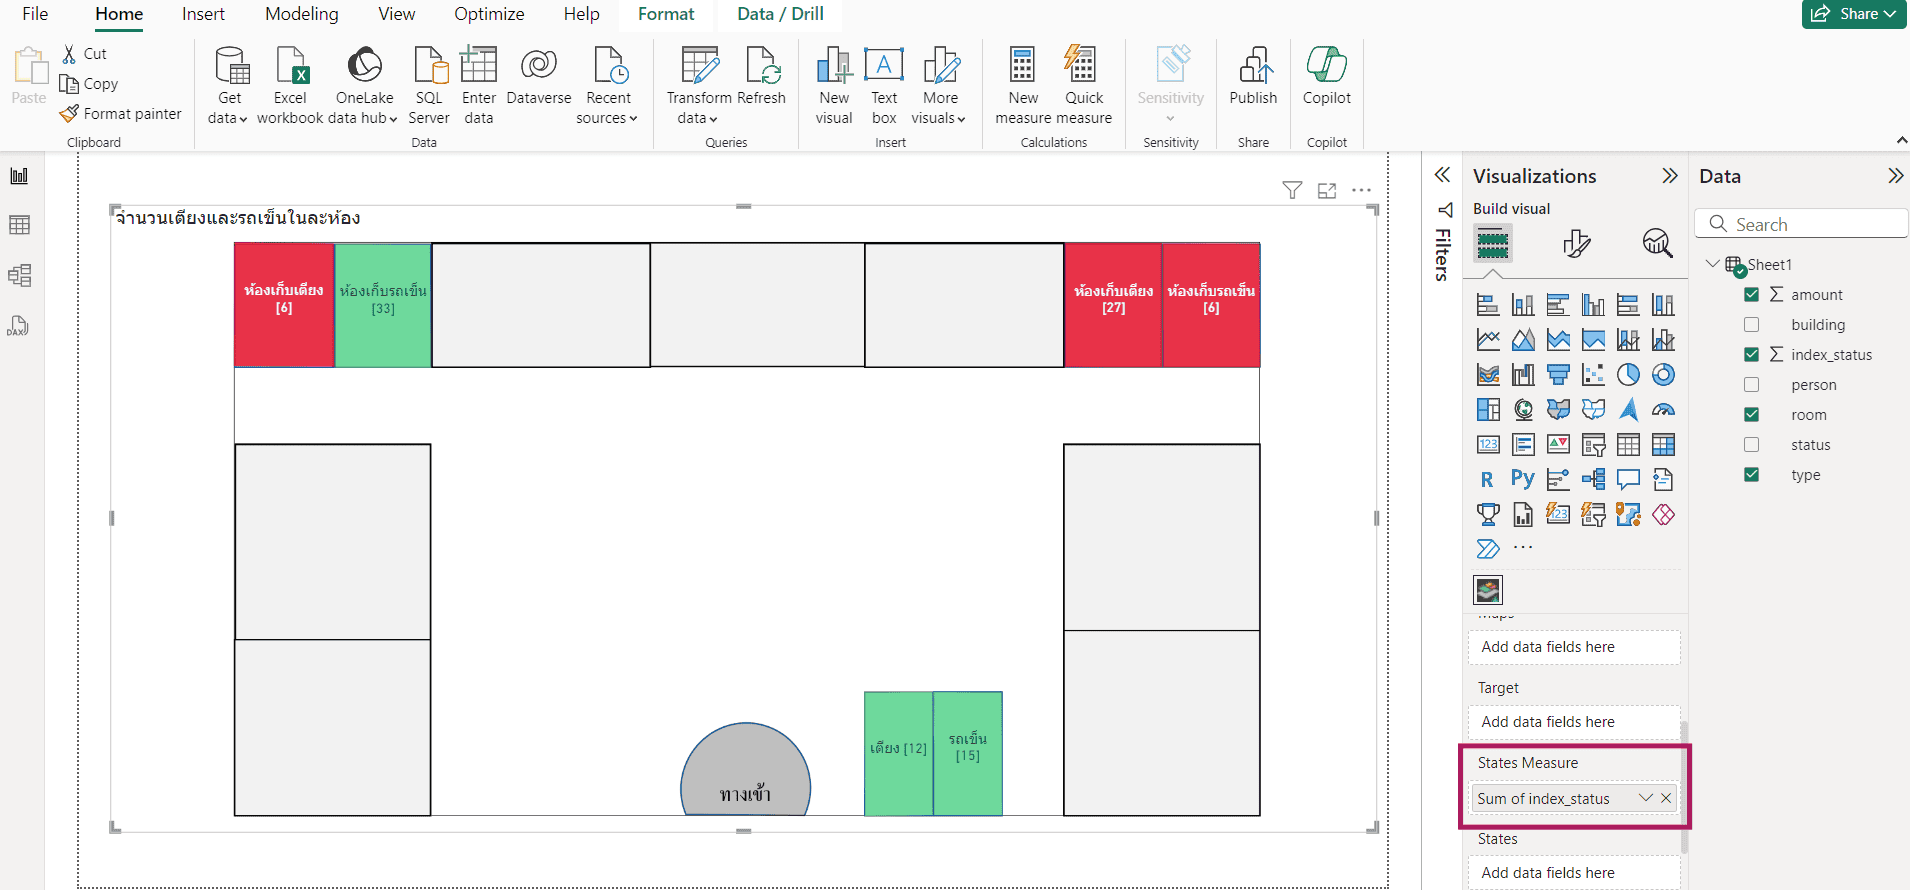Click the Transform data icon
Image resolution: width=1910 pixels, height=890 pixels.
699,67
